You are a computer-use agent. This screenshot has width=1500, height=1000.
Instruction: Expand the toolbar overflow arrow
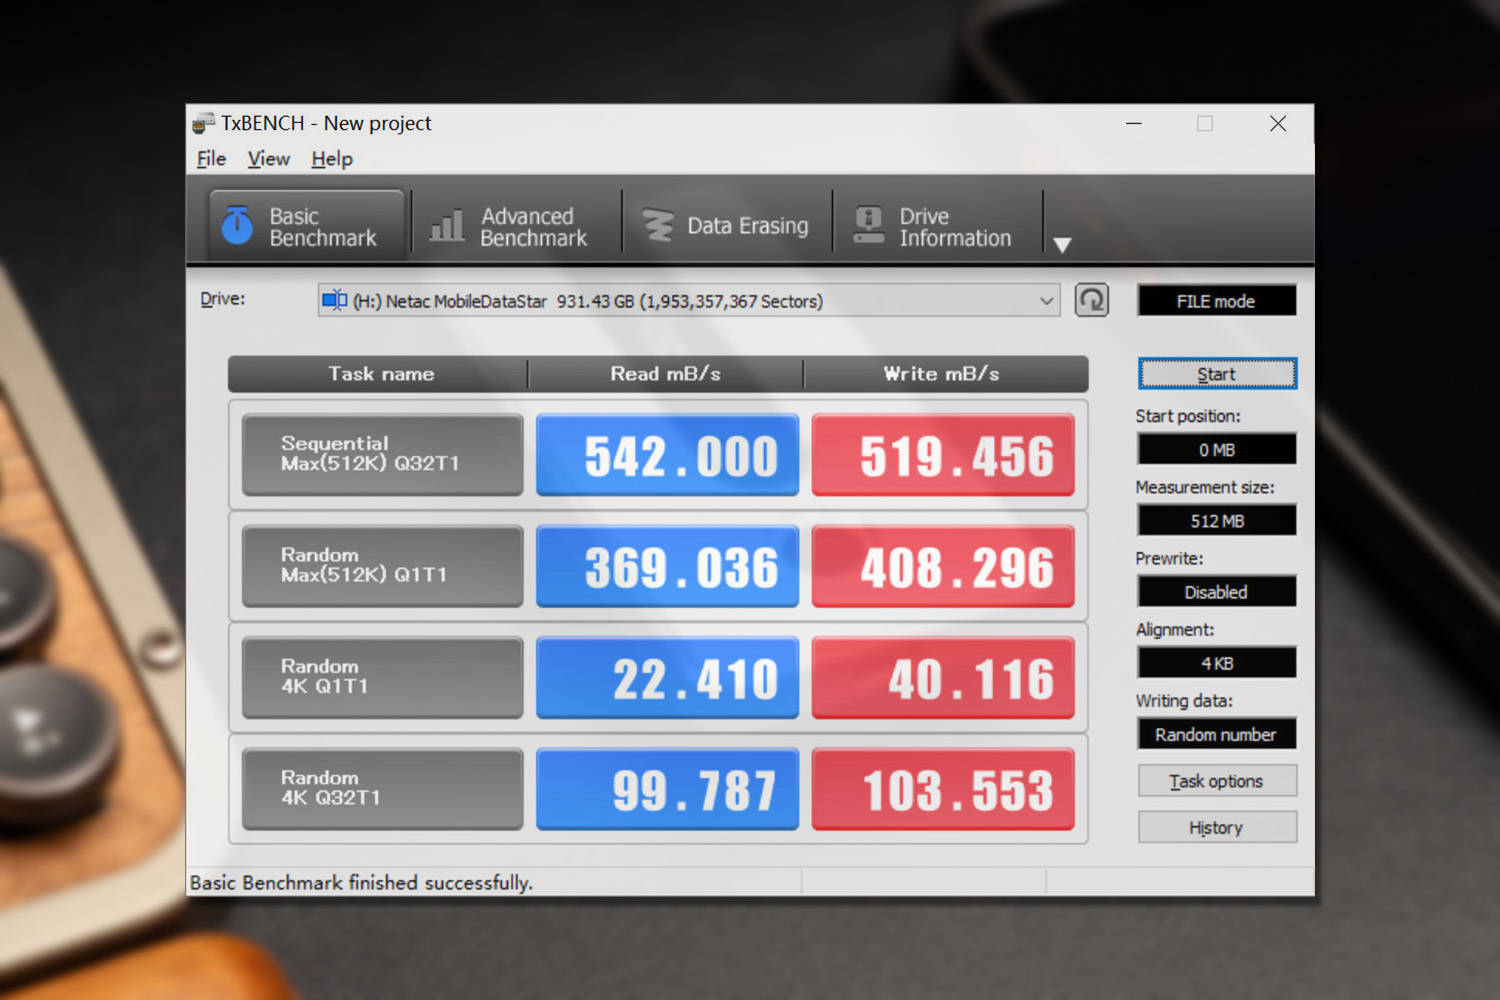(1062, 244)
